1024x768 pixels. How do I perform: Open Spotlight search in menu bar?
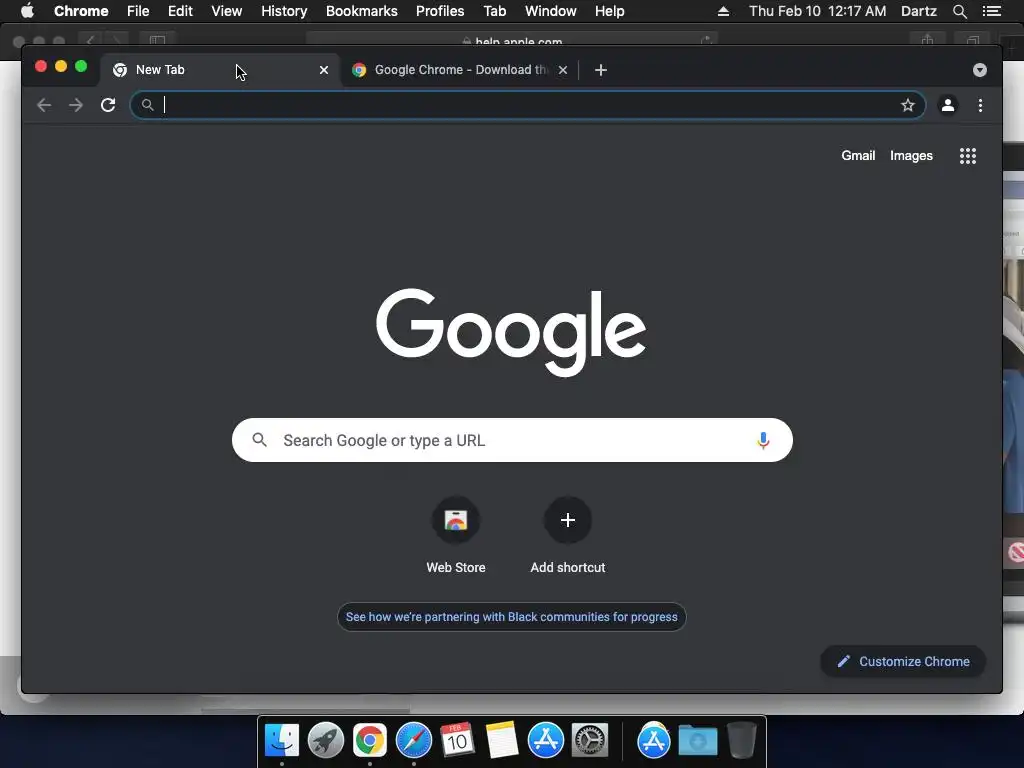point(959,11)
